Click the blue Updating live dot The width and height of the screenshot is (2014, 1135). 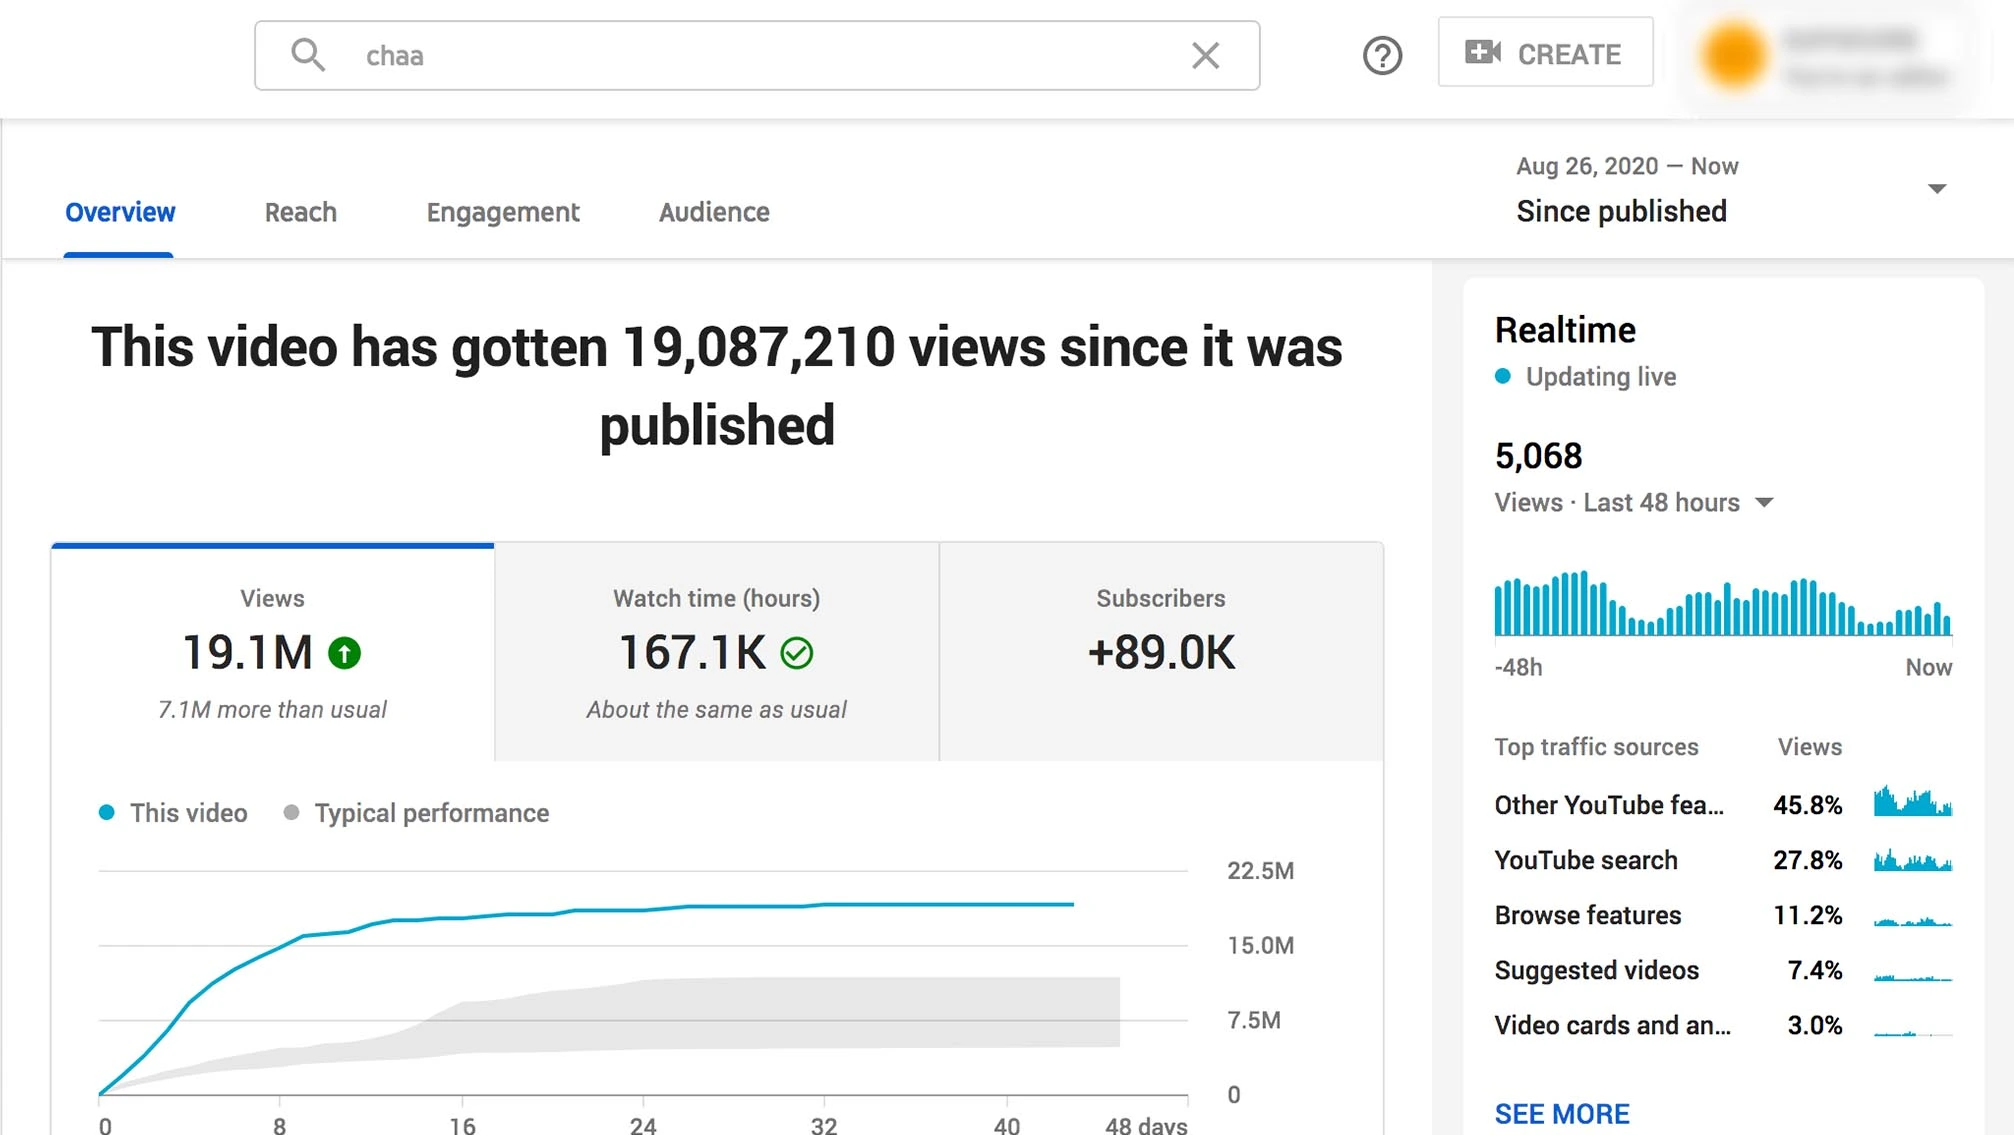1502,377
